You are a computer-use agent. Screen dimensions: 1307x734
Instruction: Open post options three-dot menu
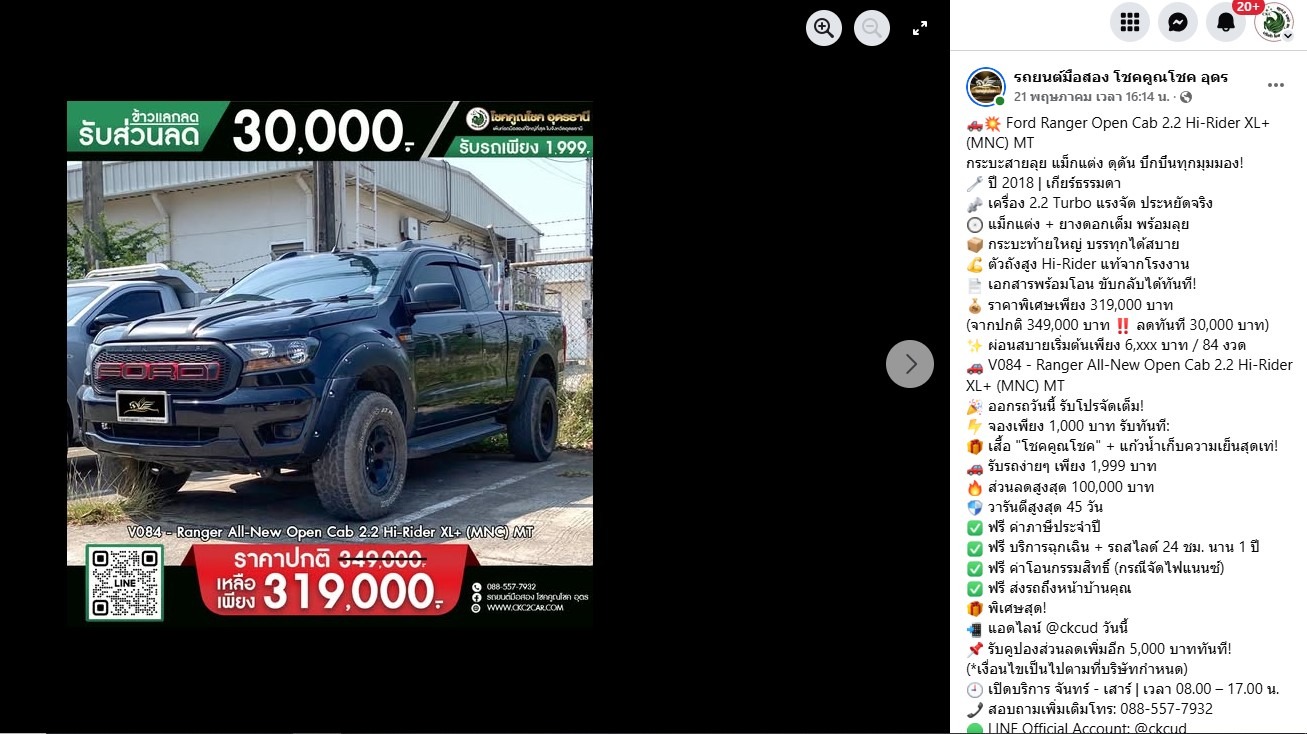(x=1276, y=86)
